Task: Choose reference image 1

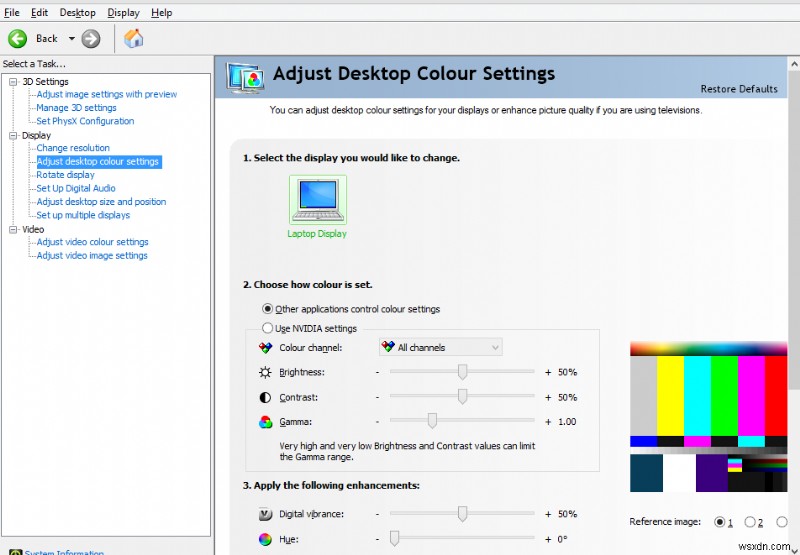Action: click(x=719, y=522)
